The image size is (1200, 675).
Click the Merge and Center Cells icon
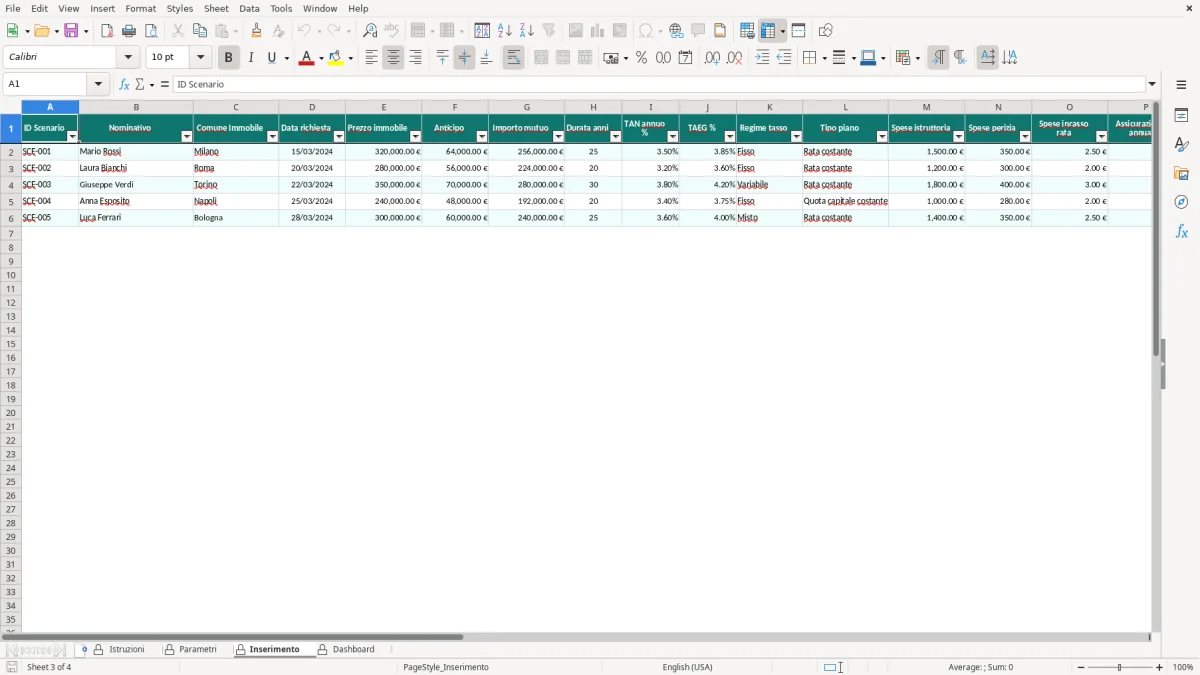pyautogui.click(x=541, y=58)
